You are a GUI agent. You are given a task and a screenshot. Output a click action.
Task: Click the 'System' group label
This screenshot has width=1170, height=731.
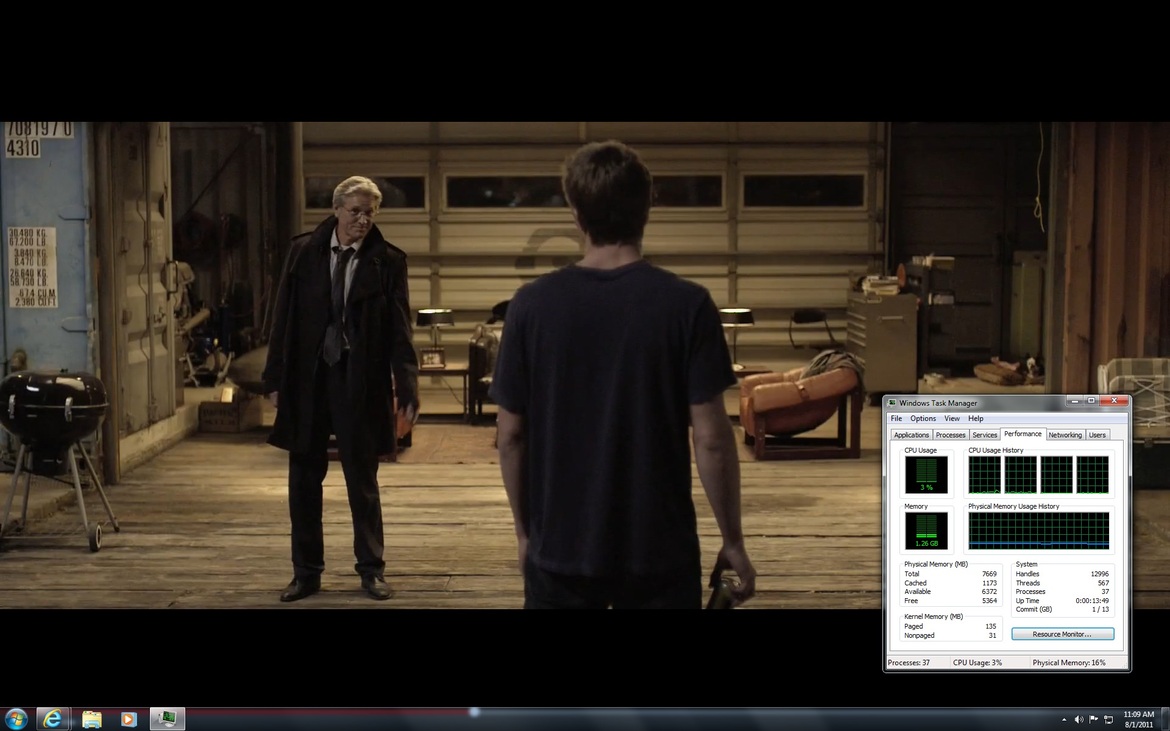(1026, 565)
